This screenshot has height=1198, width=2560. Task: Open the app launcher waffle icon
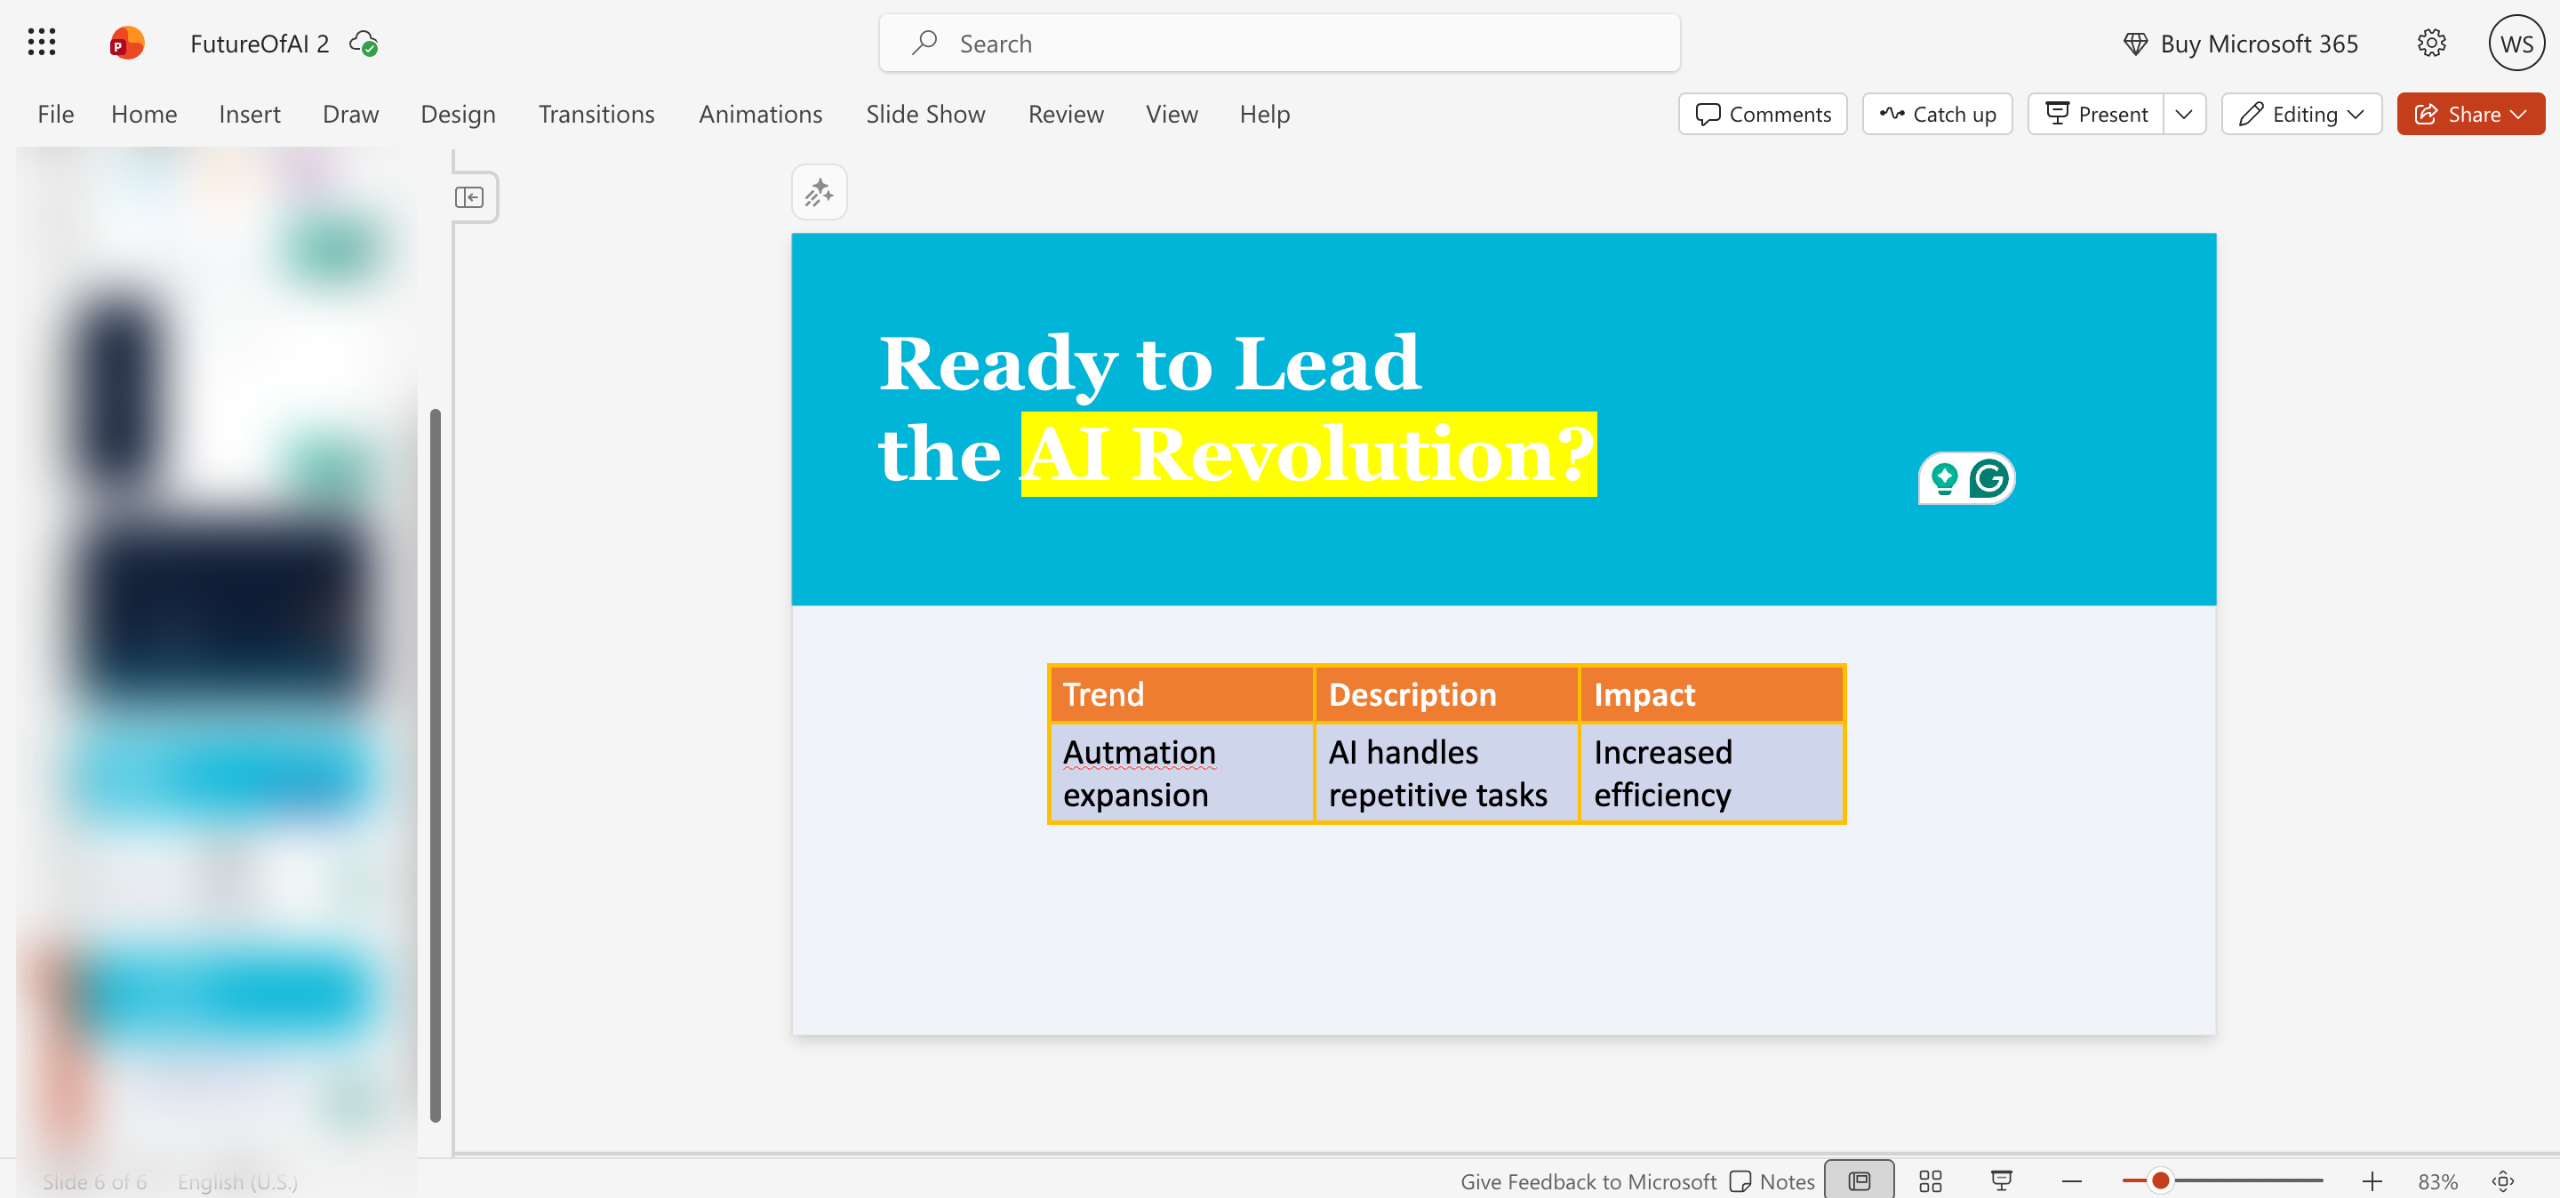[x=41, y=42]
